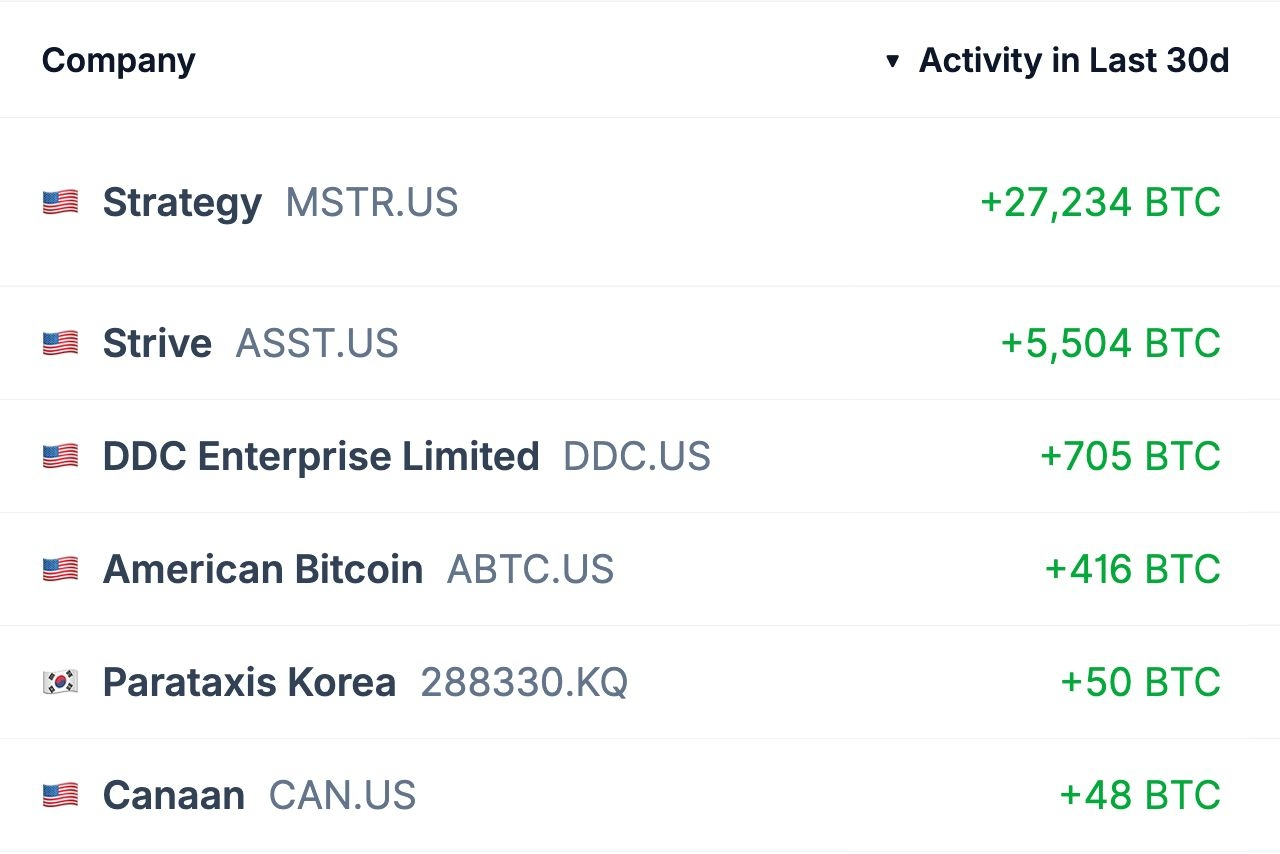The width and height of the screenshot is (1280, 854).
Task: Click the flag next to DDC Enterprise Limited
Action: click(60, 457)
